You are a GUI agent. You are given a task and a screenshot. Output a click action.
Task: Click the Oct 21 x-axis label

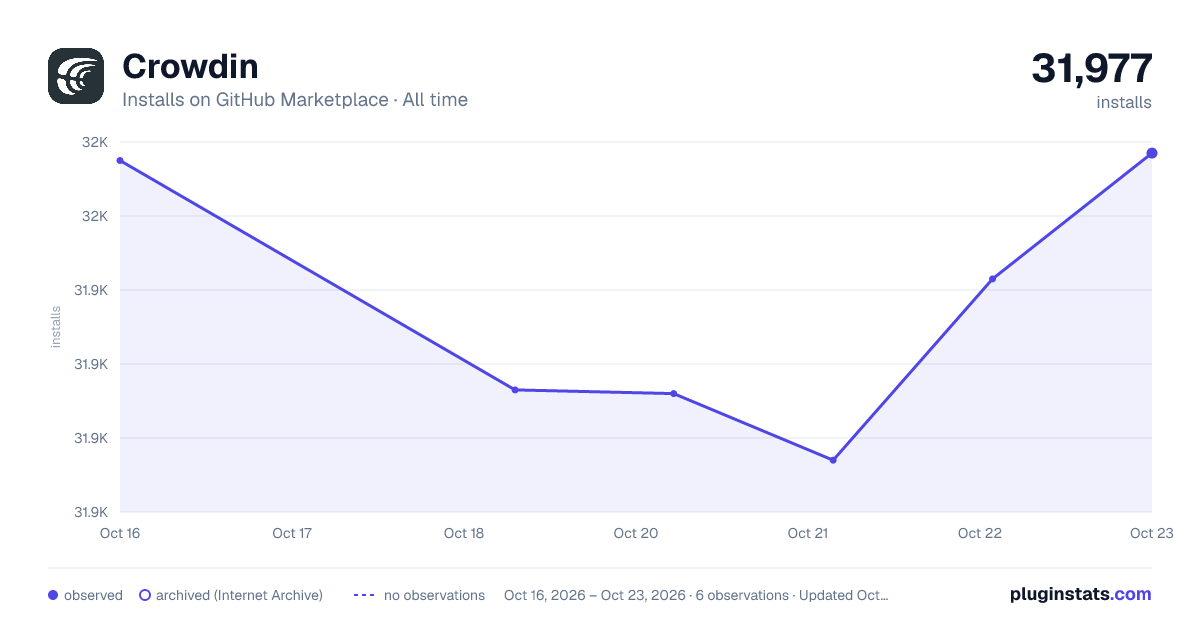[x=808, y=533]
